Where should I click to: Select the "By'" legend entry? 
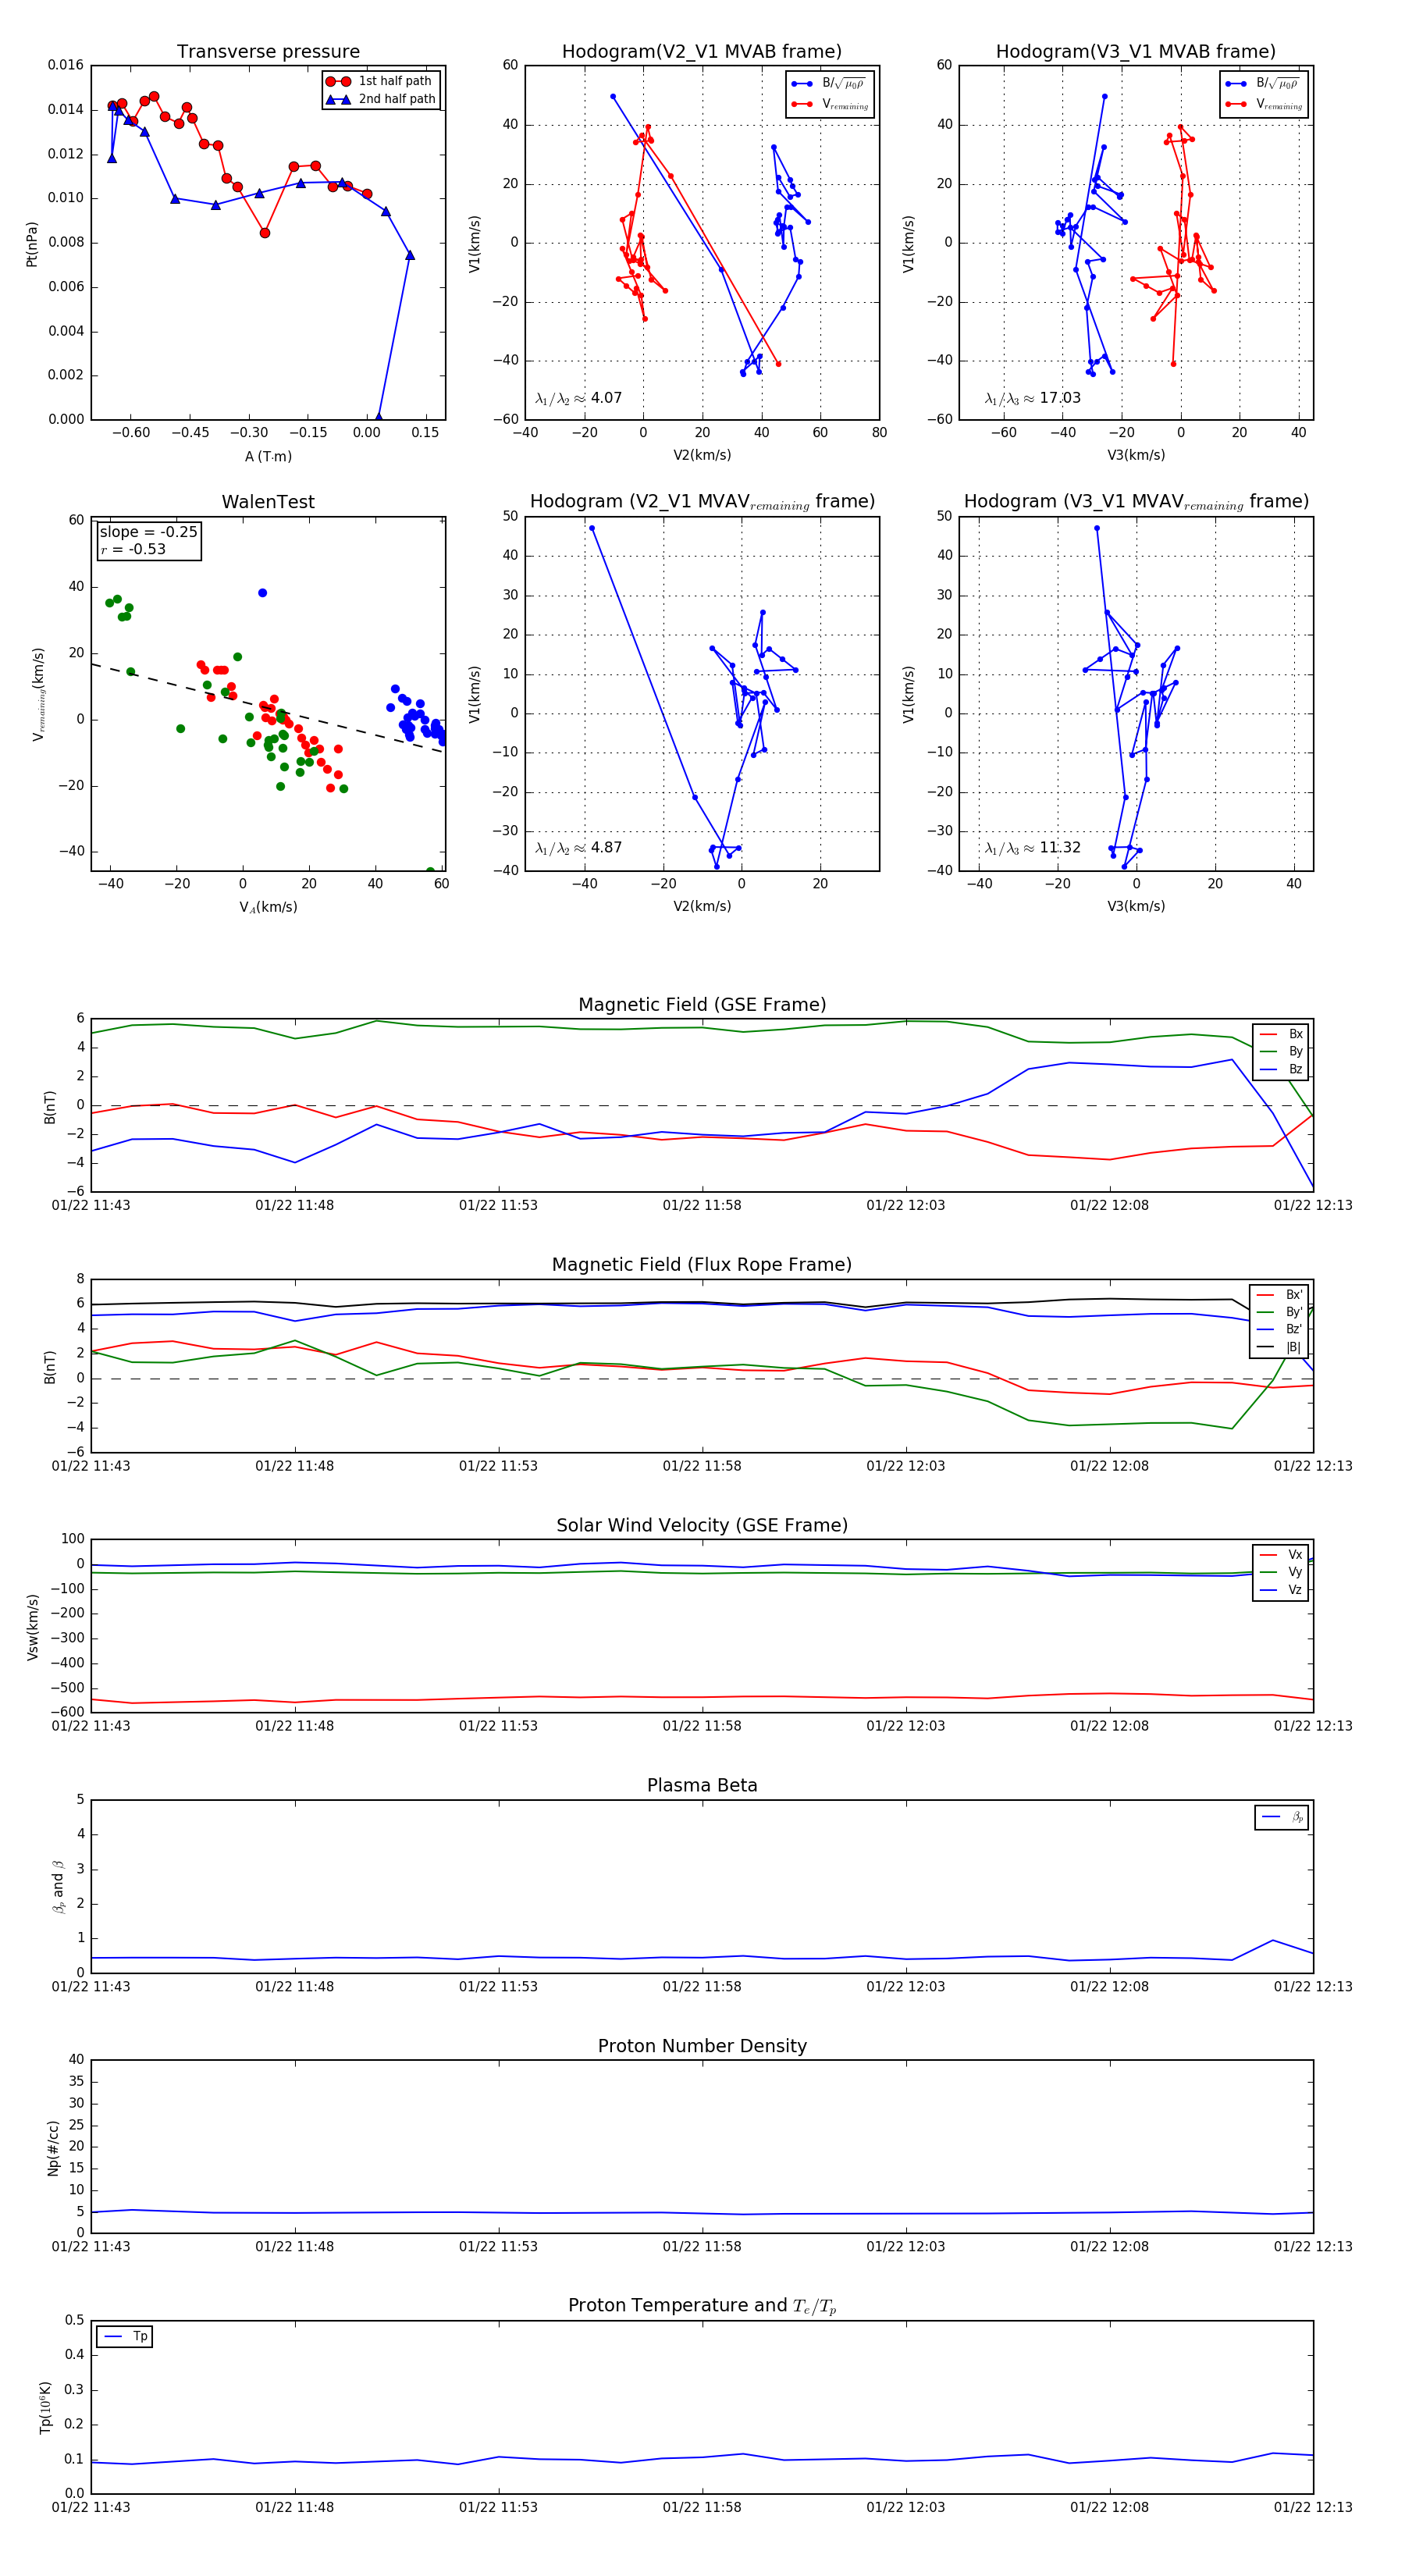[x=1279, y=1312]
